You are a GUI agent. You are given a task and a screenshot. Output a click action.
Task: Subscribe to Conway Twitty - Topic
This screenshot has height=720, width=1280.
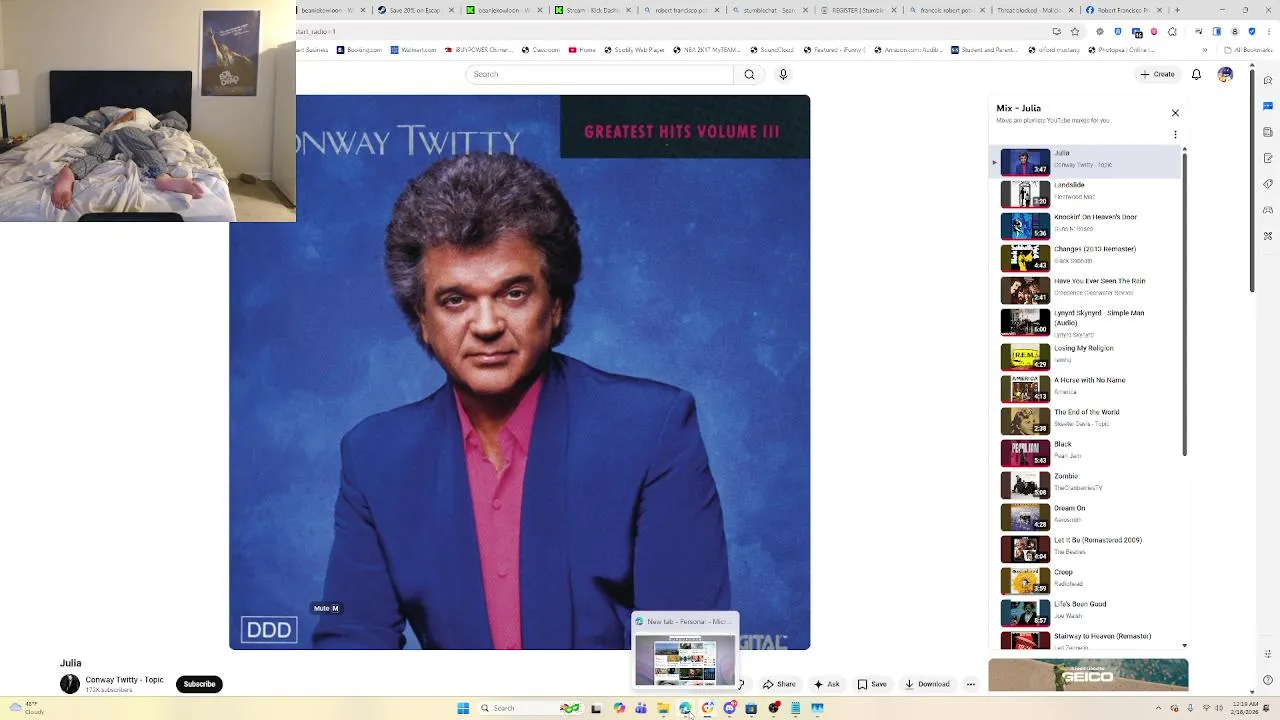click(x=199, y=684)
